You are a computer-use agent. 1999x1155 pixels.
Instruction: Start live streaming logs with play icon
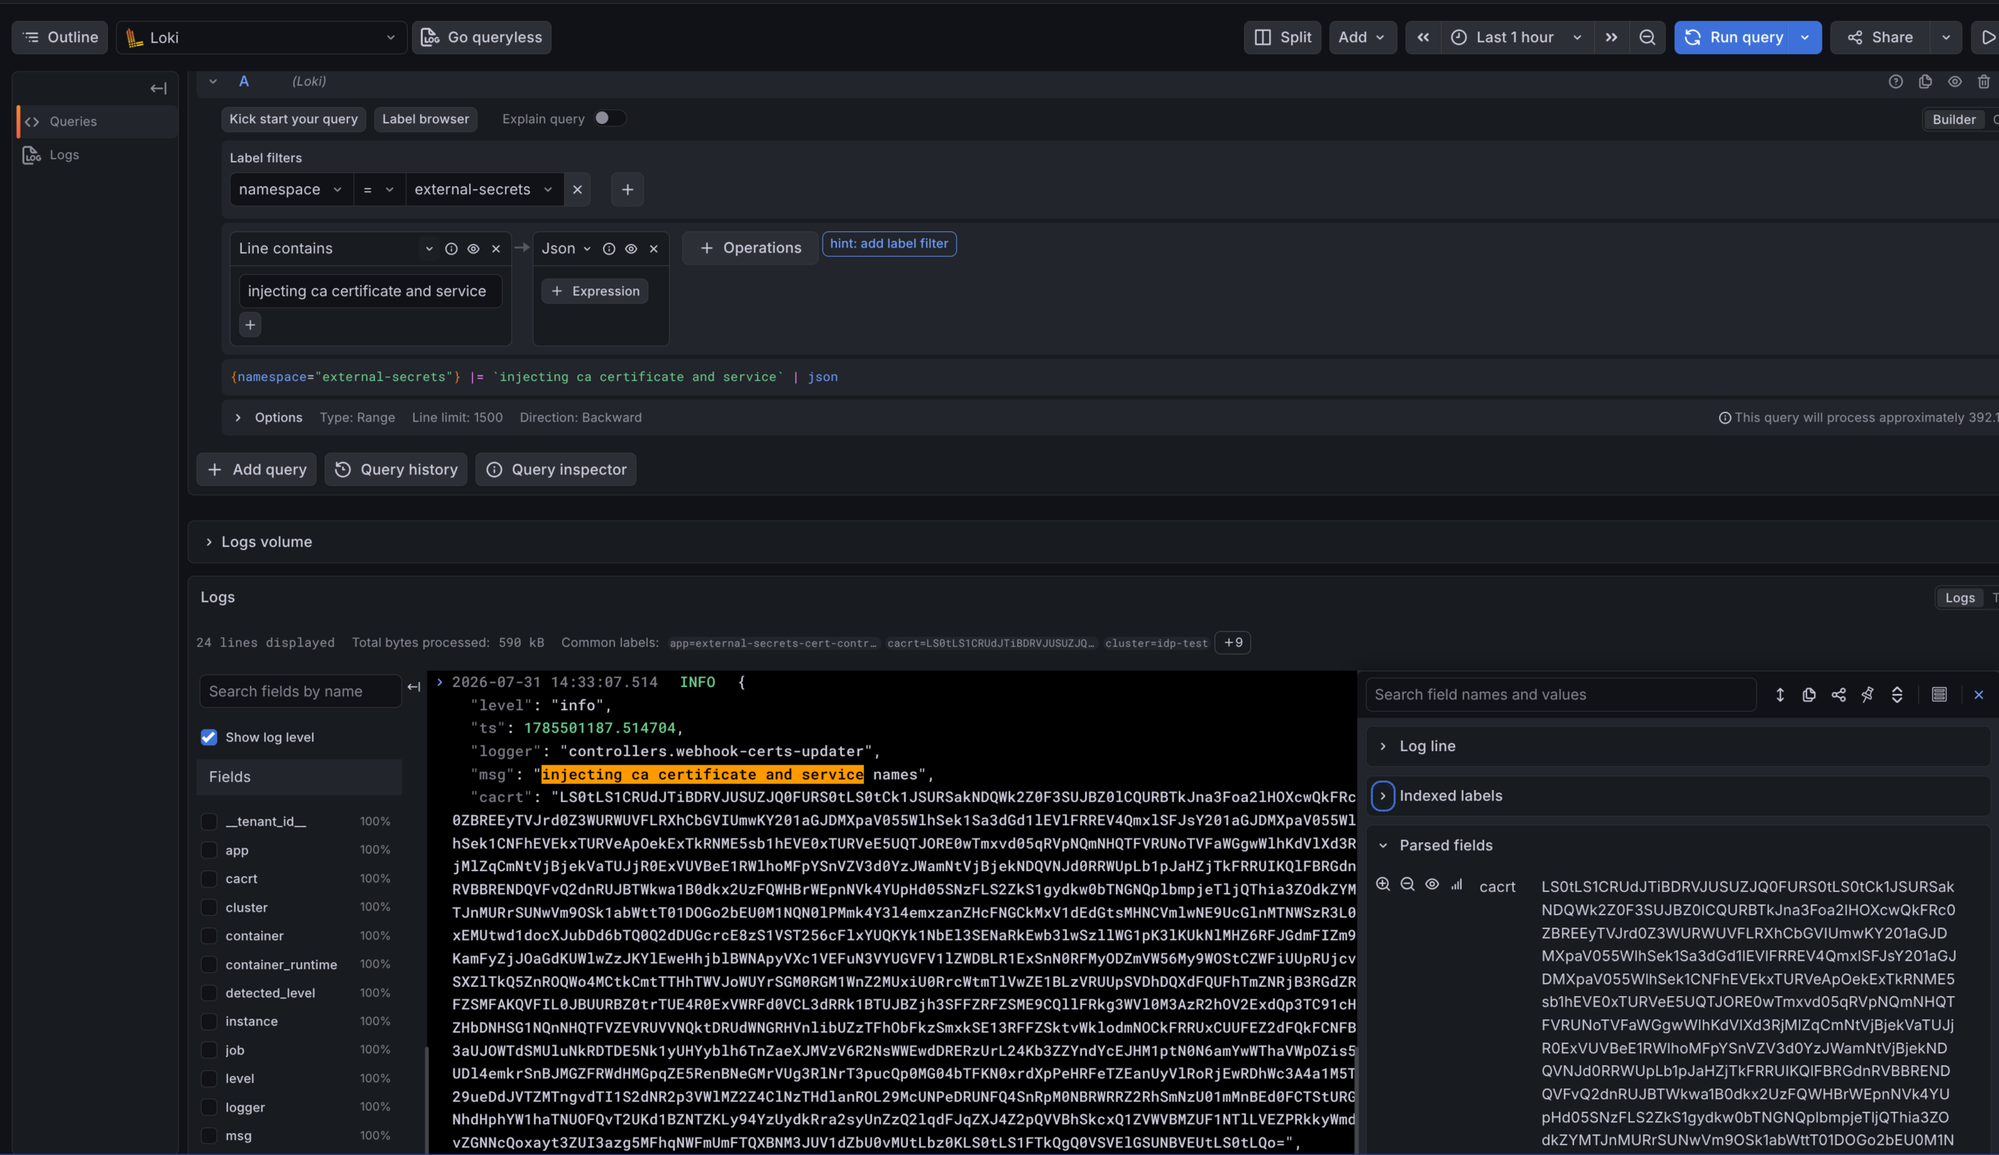coord(1987,37)
